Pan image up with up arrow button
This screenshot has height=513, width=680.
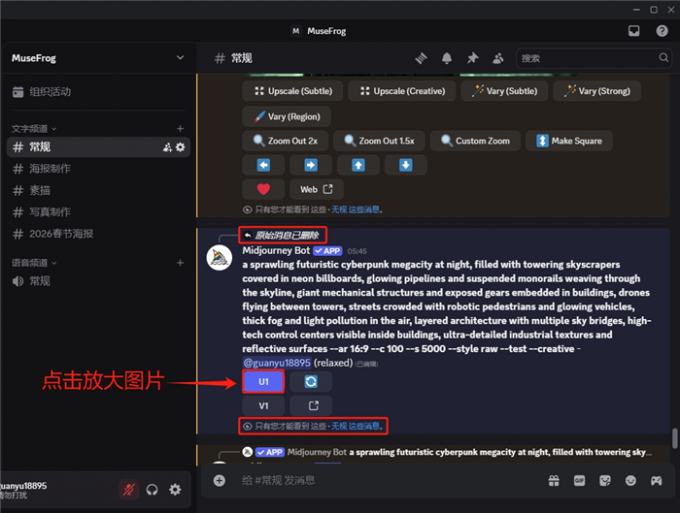pyautogui.click(x=358, y=165)
